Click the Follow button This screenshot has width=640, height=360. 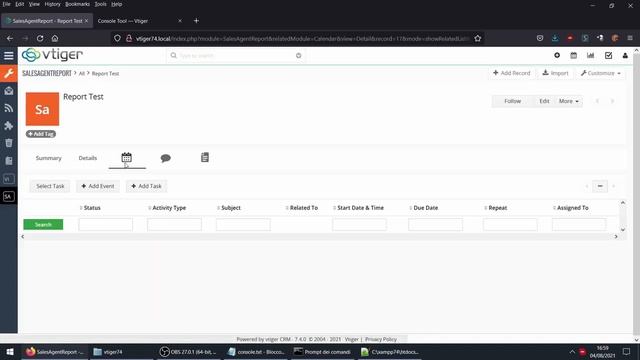point(512,101)
